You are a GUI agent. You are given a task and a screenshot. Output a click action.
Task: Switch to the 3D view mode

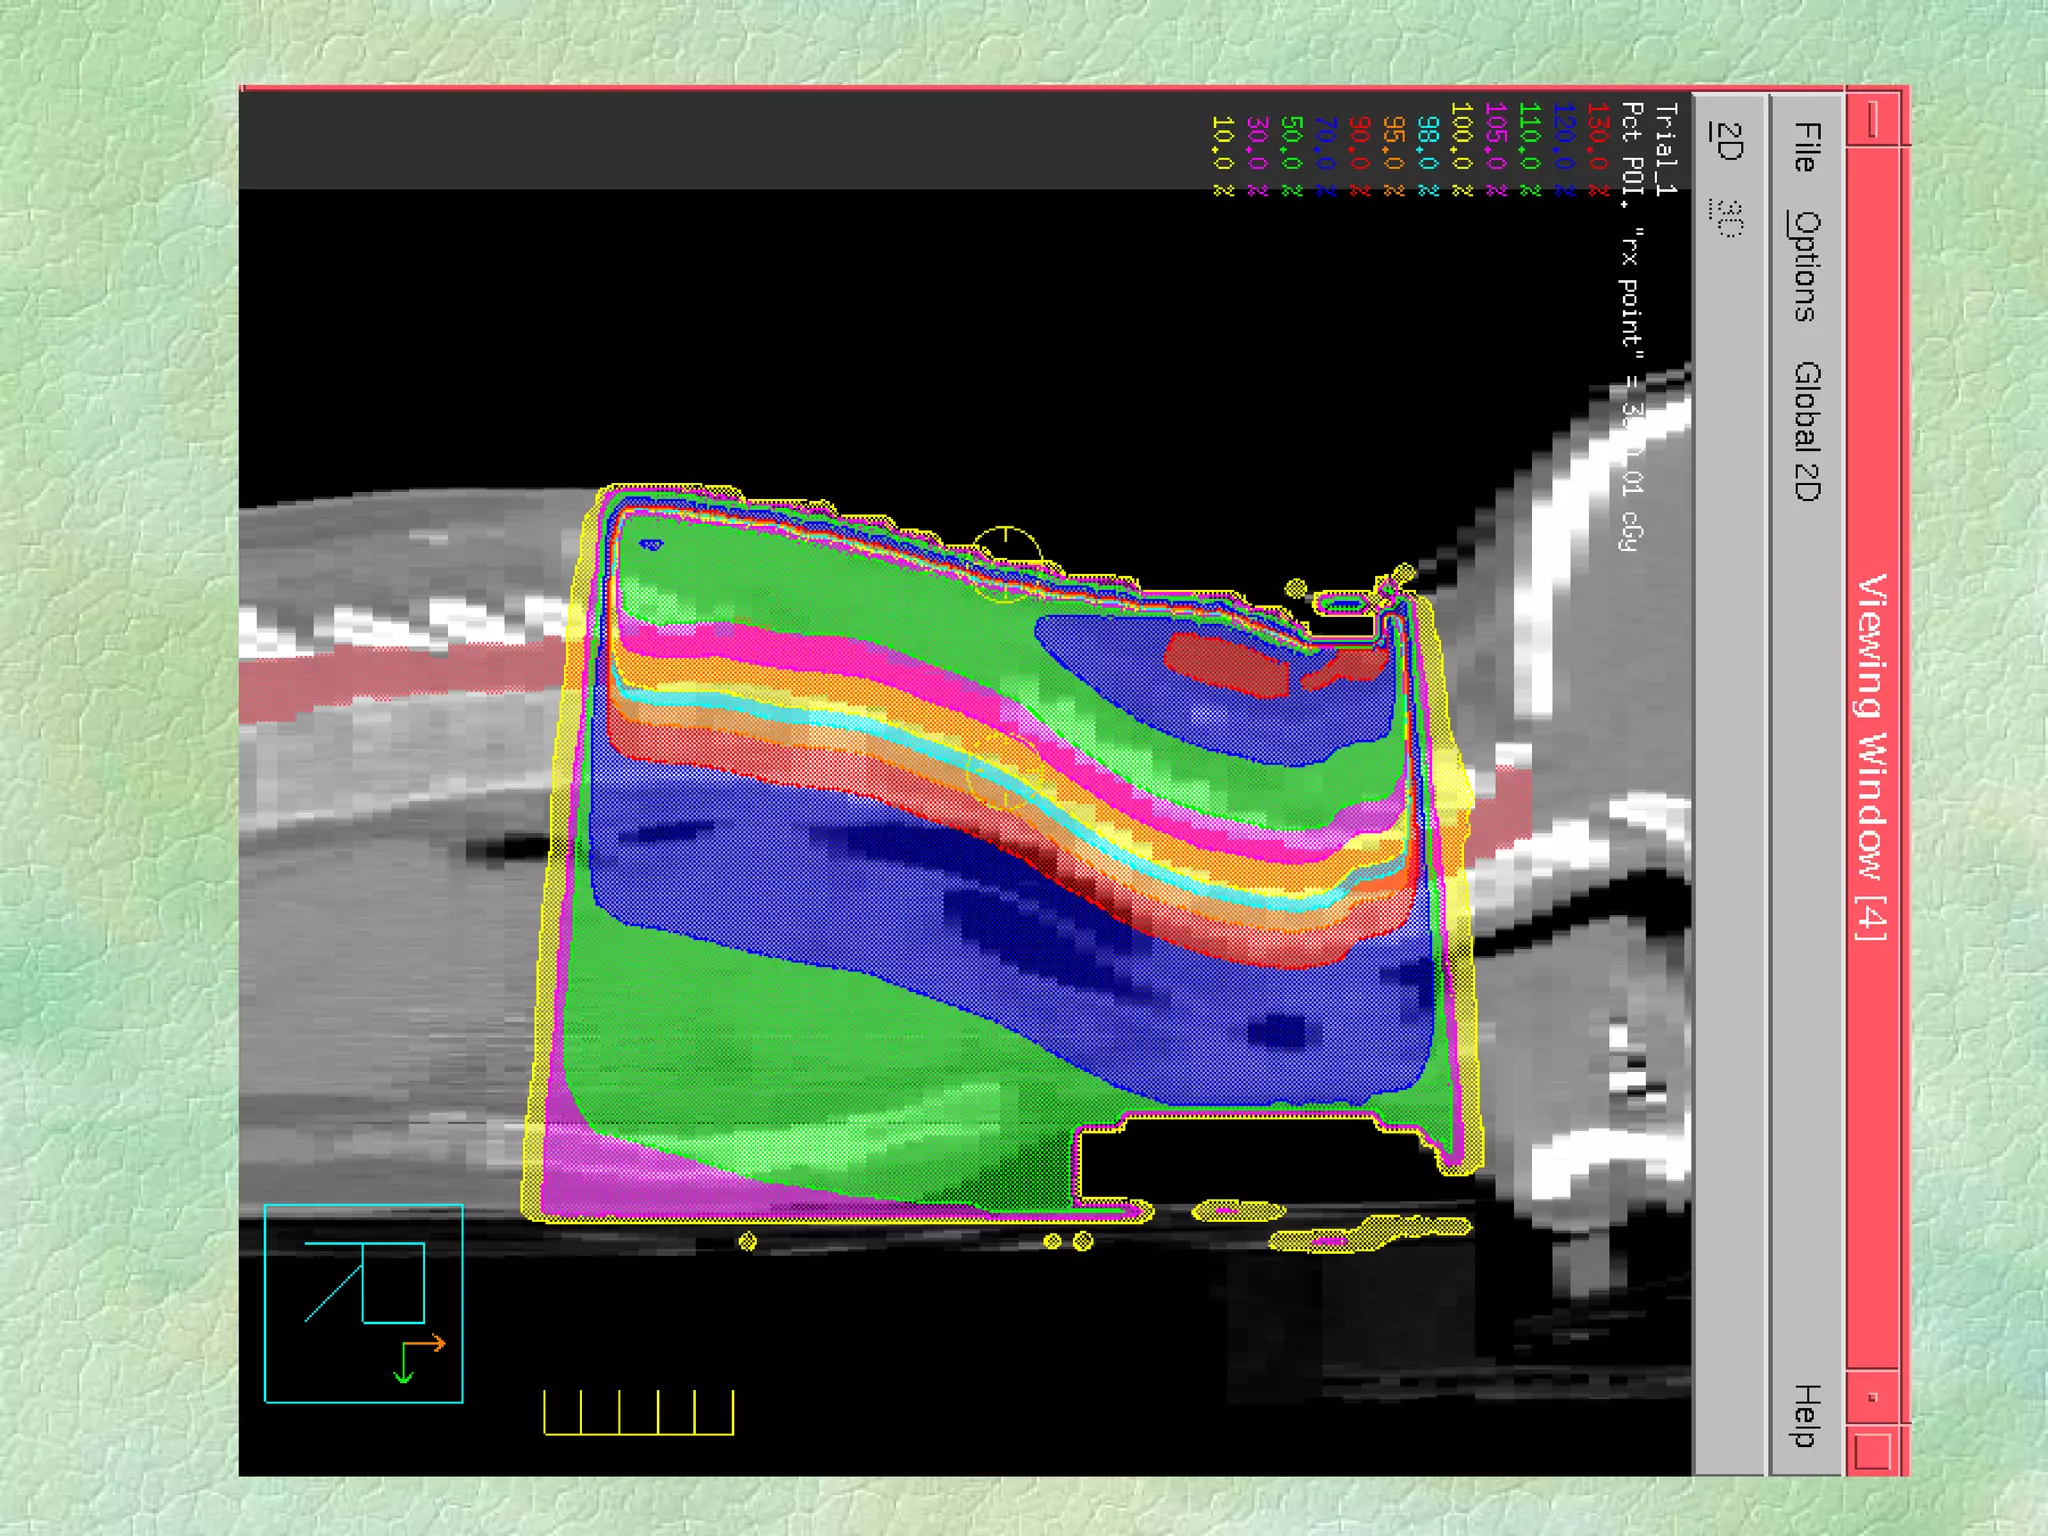(1727, 217)
